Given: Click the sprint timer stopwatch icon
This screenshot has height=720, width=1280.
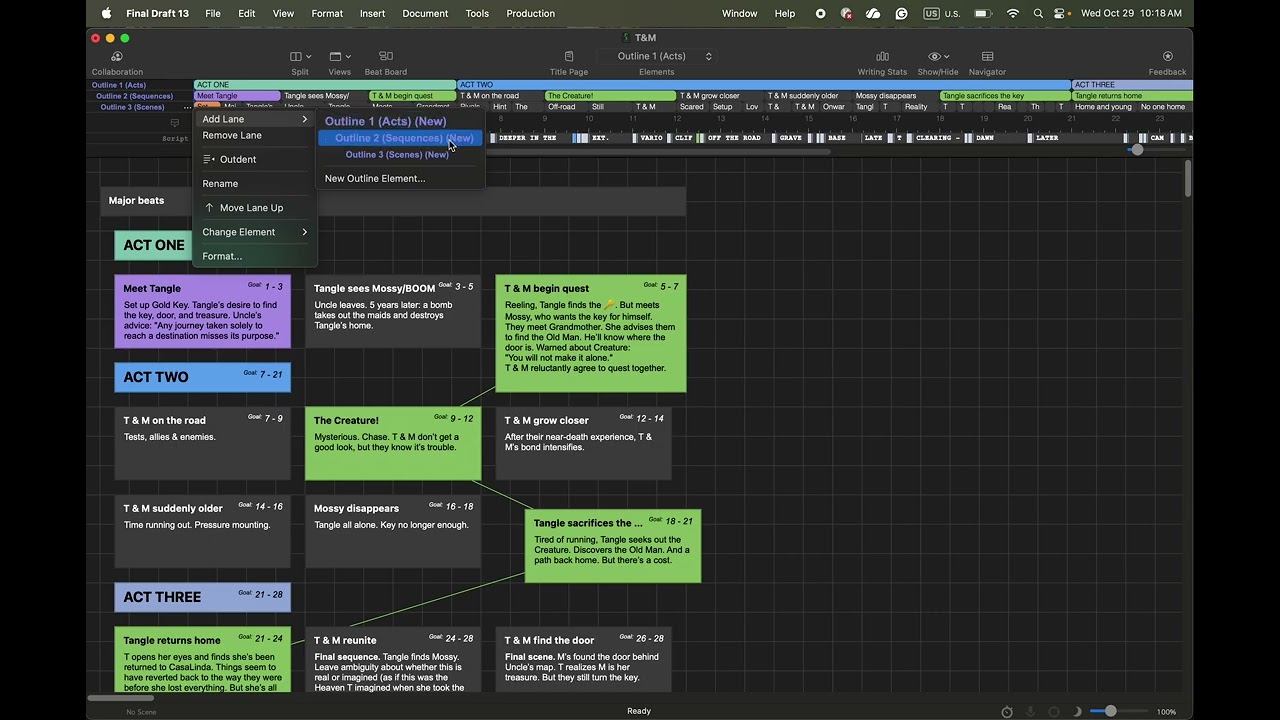Looking at the screenshot, I should pyautogui.click(x=1007, y=712).
